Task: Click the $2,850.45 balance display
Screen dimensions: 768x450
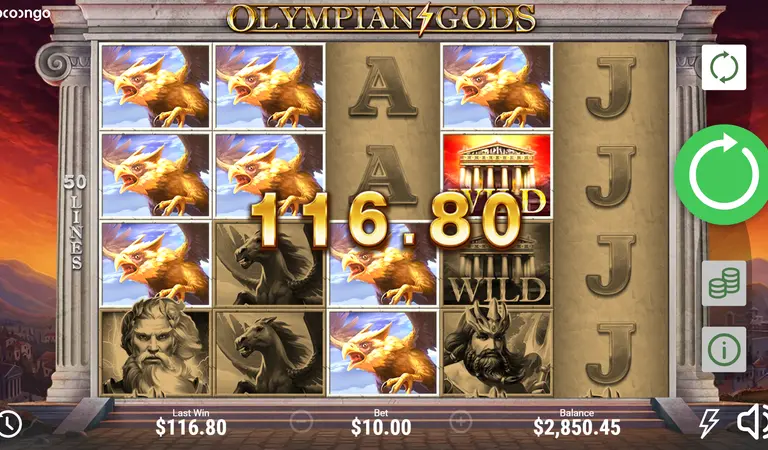Action: (576, 427)
